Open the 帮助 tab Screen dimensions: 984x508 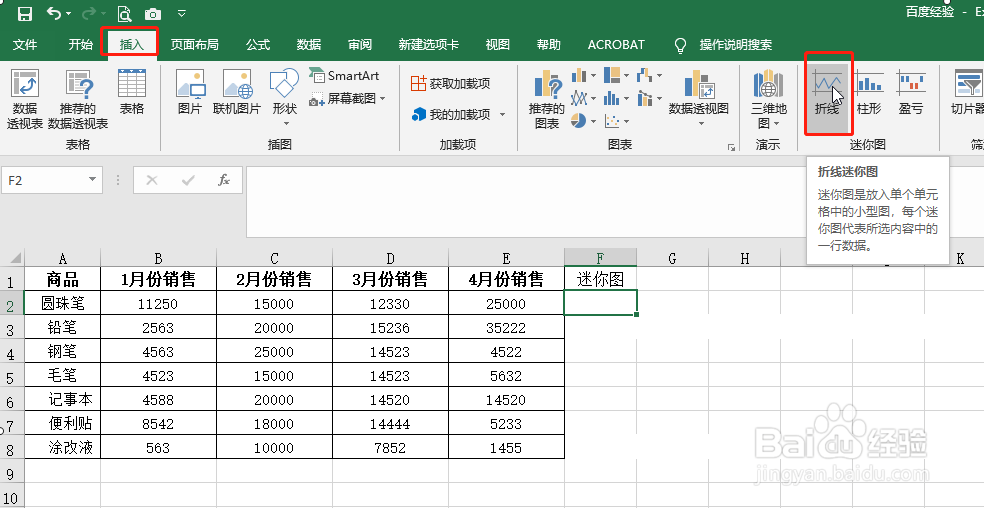click(548, 45)
